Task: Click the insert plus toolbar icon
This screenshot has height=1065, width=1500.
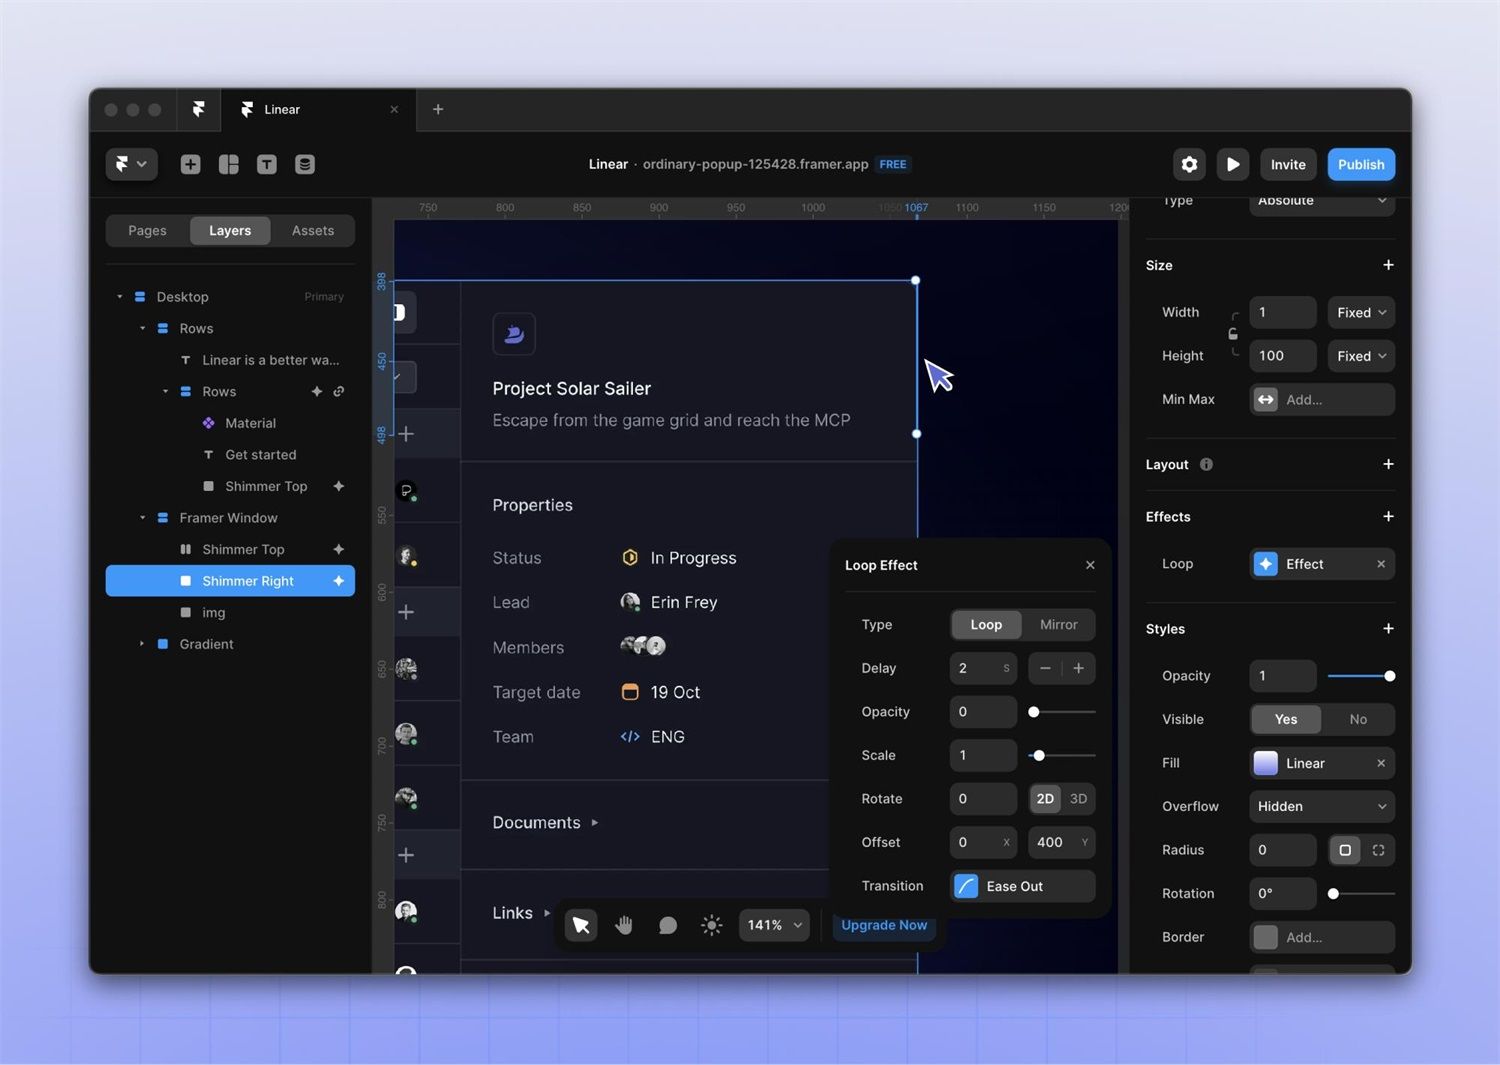Action: tap(190, 164)
